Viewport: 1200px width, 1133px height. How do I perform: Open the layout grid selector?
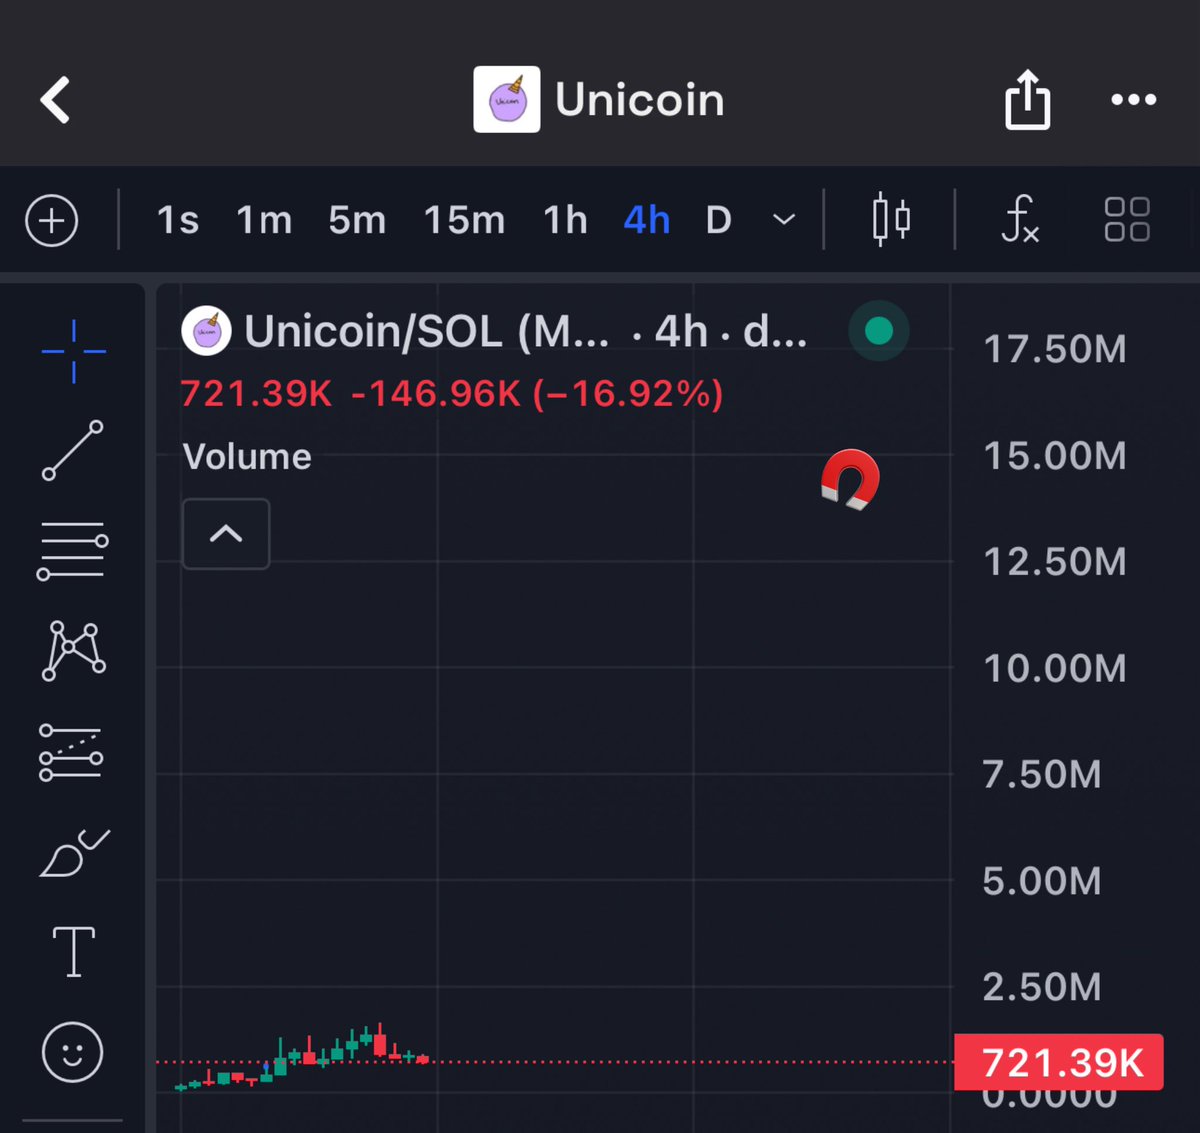click(1127, 220)
